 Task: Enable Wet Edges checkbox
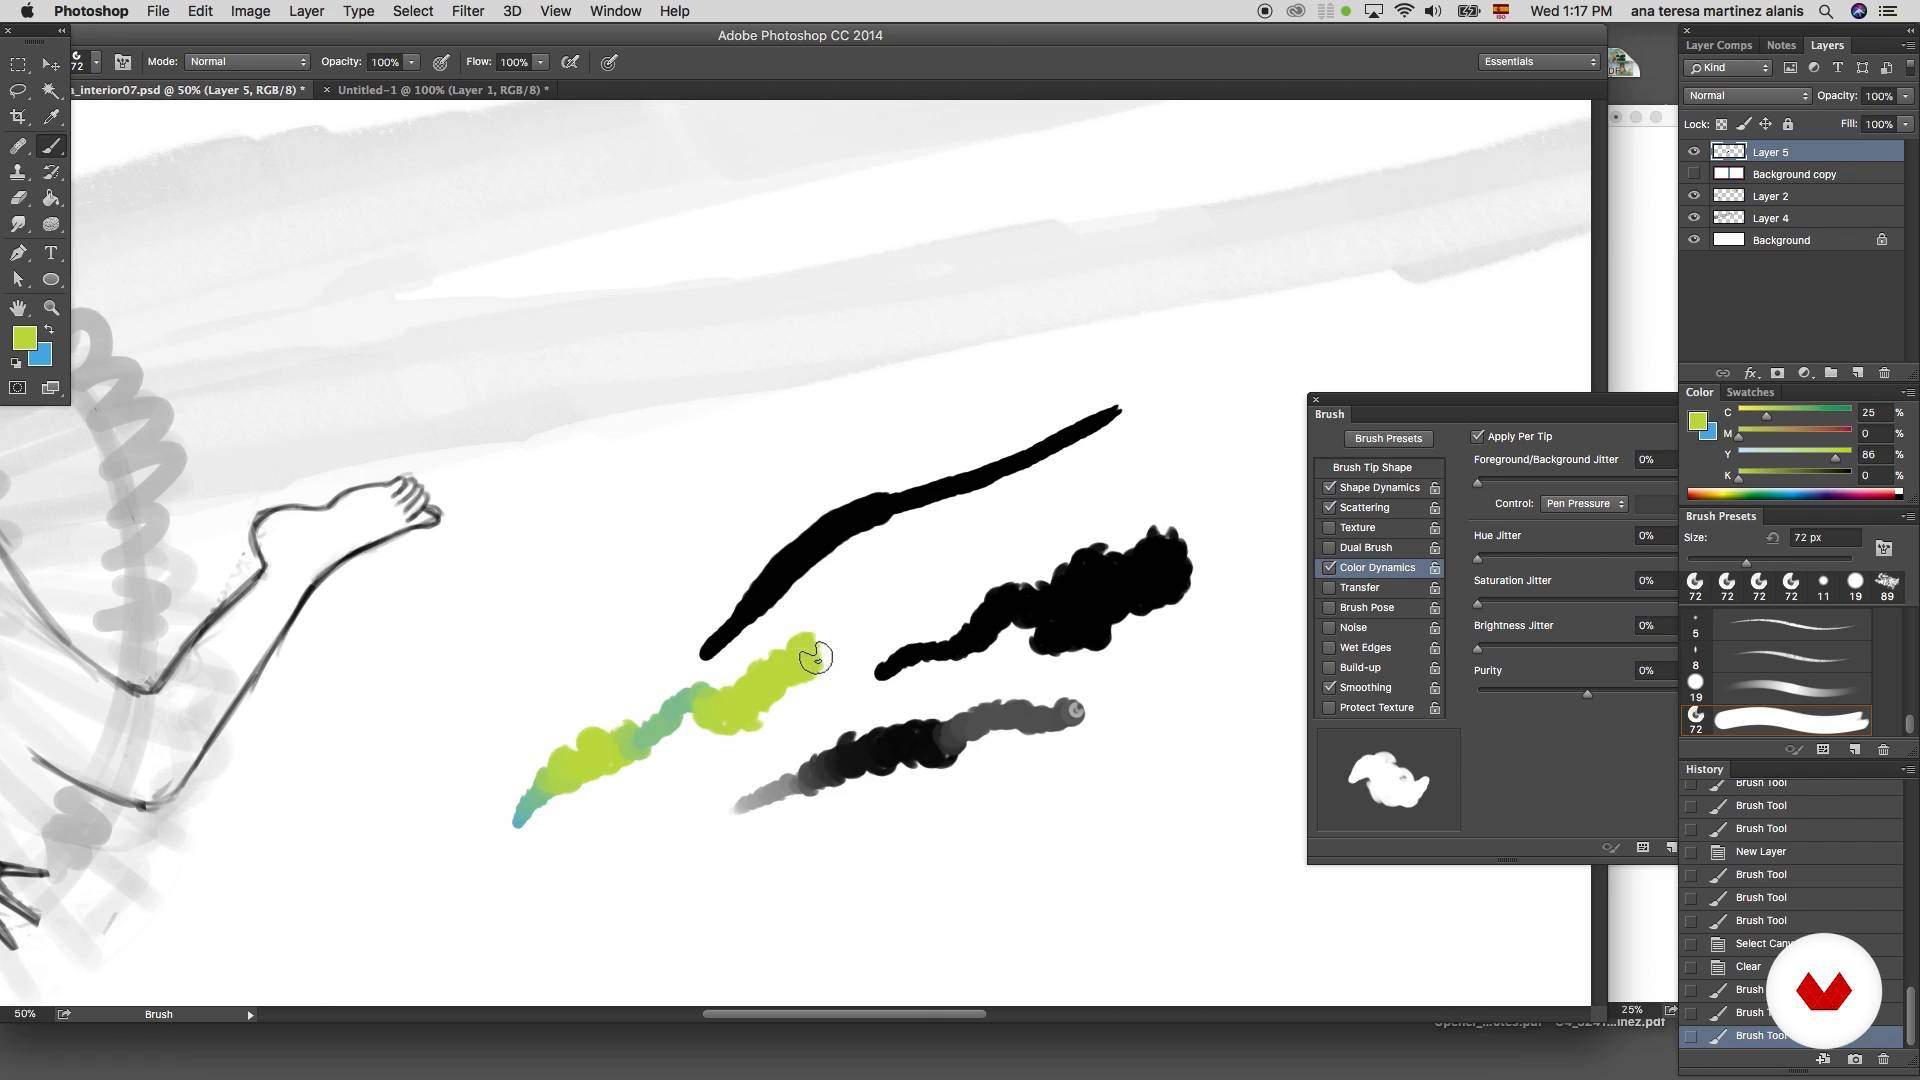tap(1329, 648)
